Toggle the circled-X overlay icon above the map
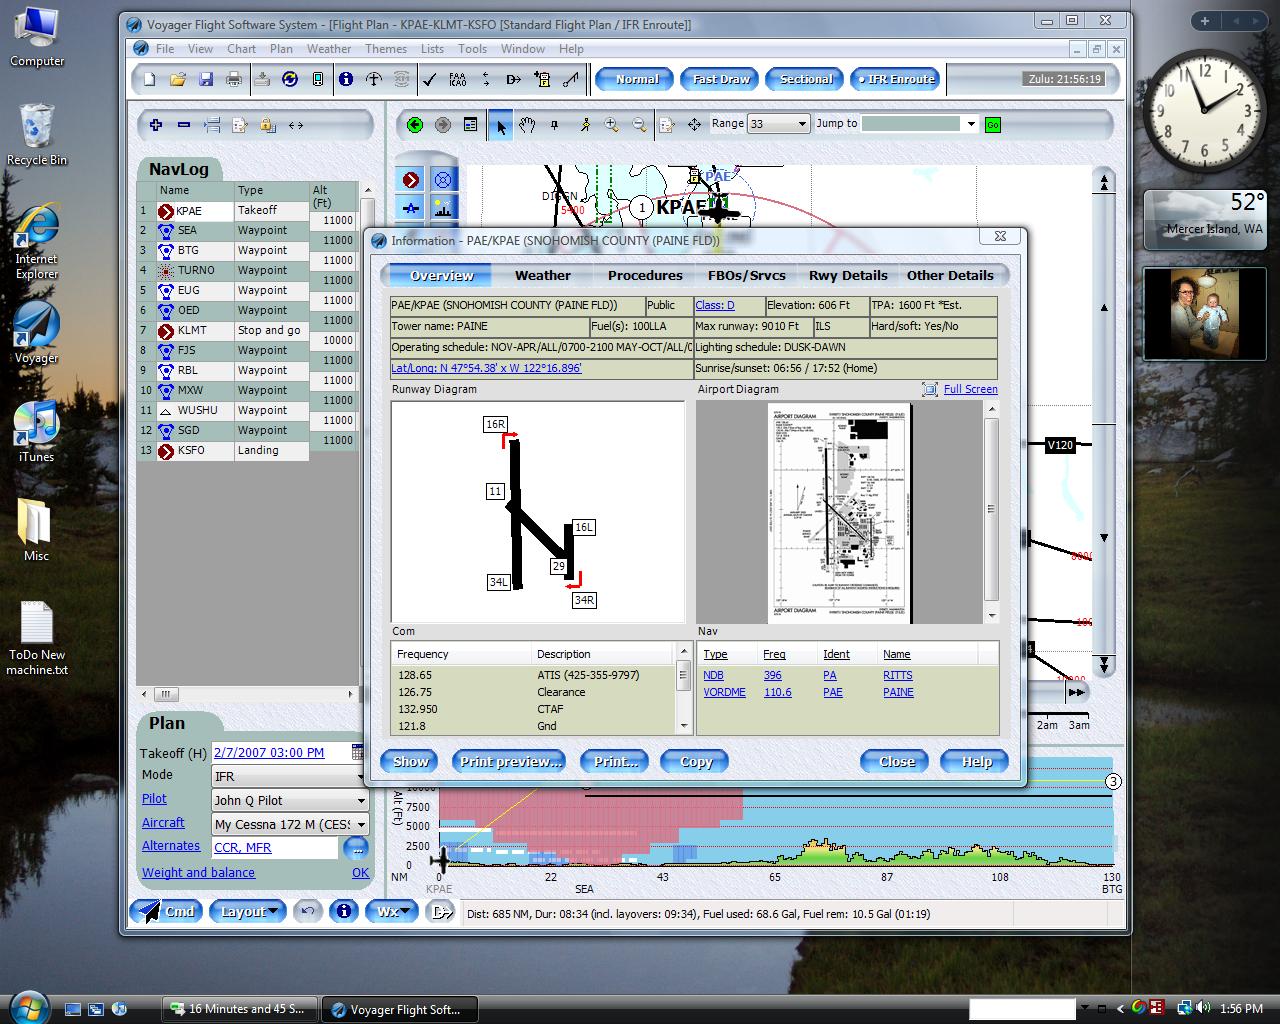Screen dimensions: 1280x1024 (443, 180)
